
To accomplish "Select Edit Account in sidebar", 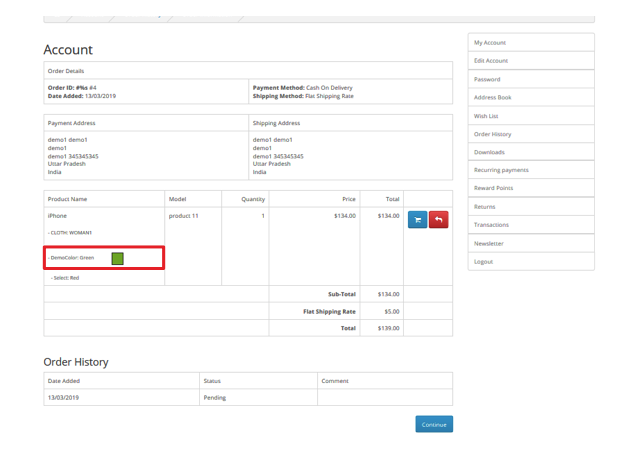I will click(x=491, y=61).
